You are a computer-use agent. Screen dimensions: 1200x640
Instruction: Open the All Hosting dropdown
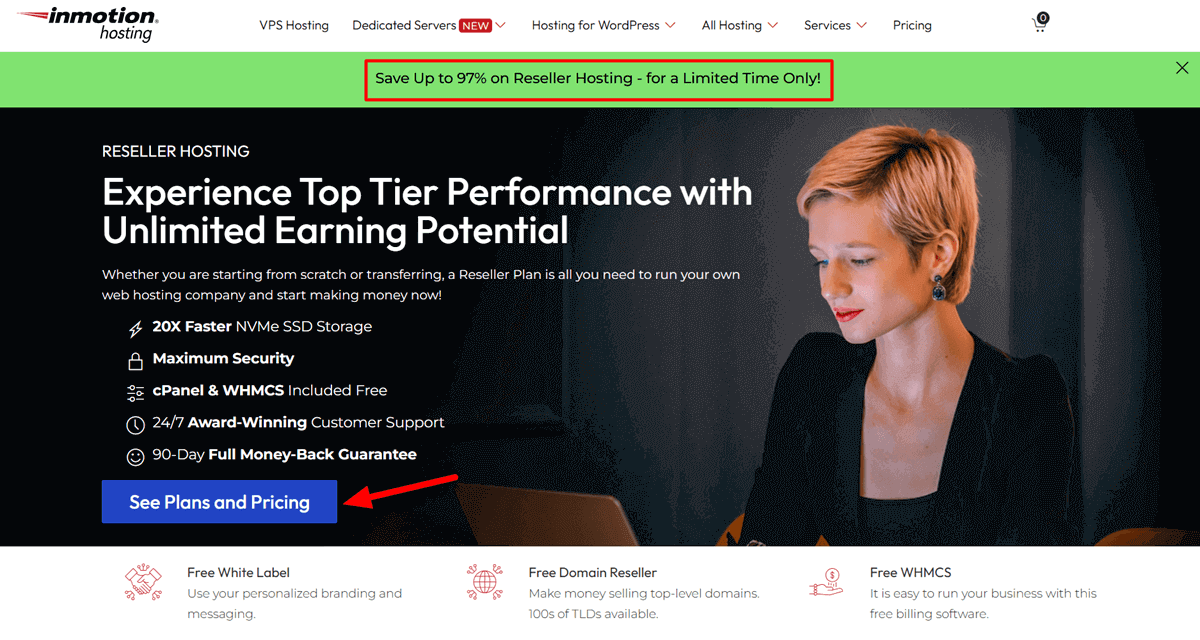click(739, 25)
